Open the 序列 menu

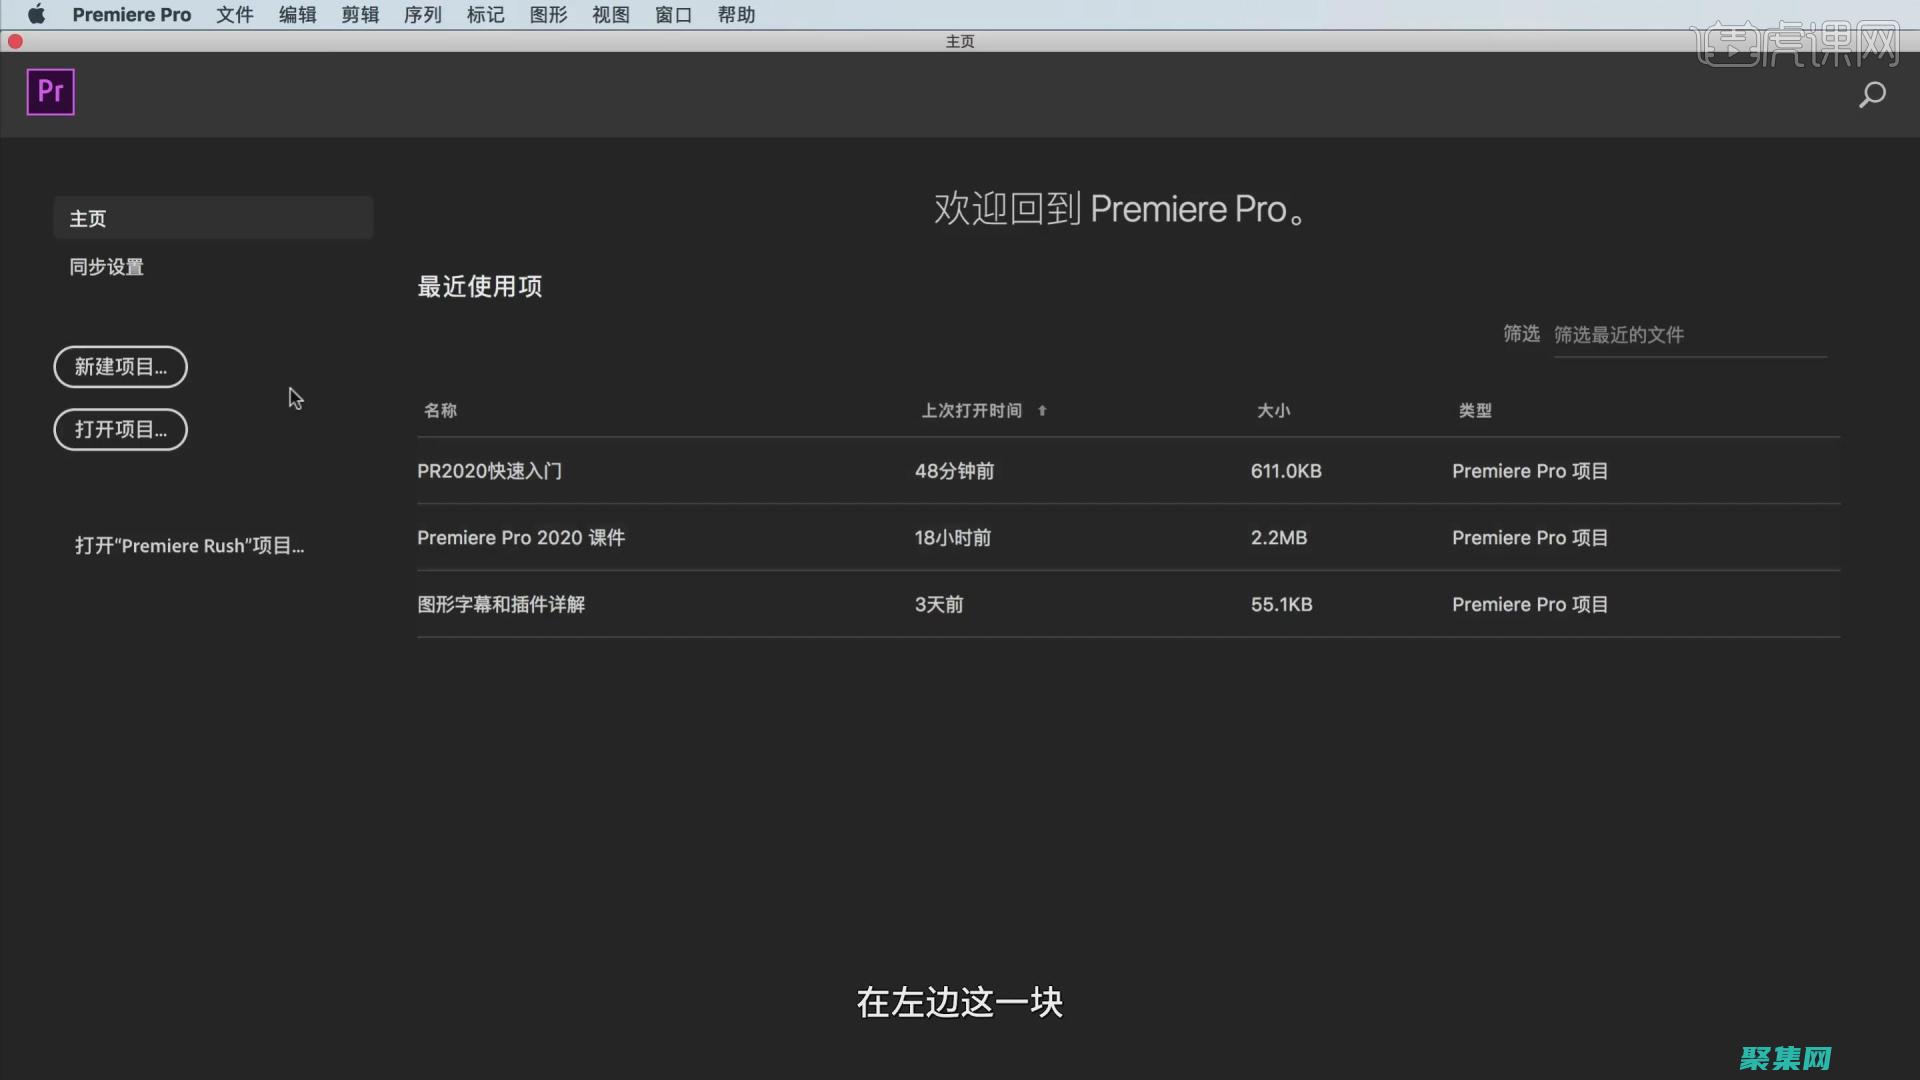pos(422,15)
